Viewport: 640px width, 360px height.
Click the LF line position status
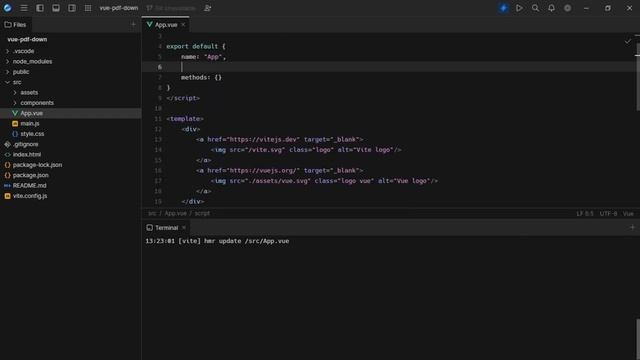(584, 214)
